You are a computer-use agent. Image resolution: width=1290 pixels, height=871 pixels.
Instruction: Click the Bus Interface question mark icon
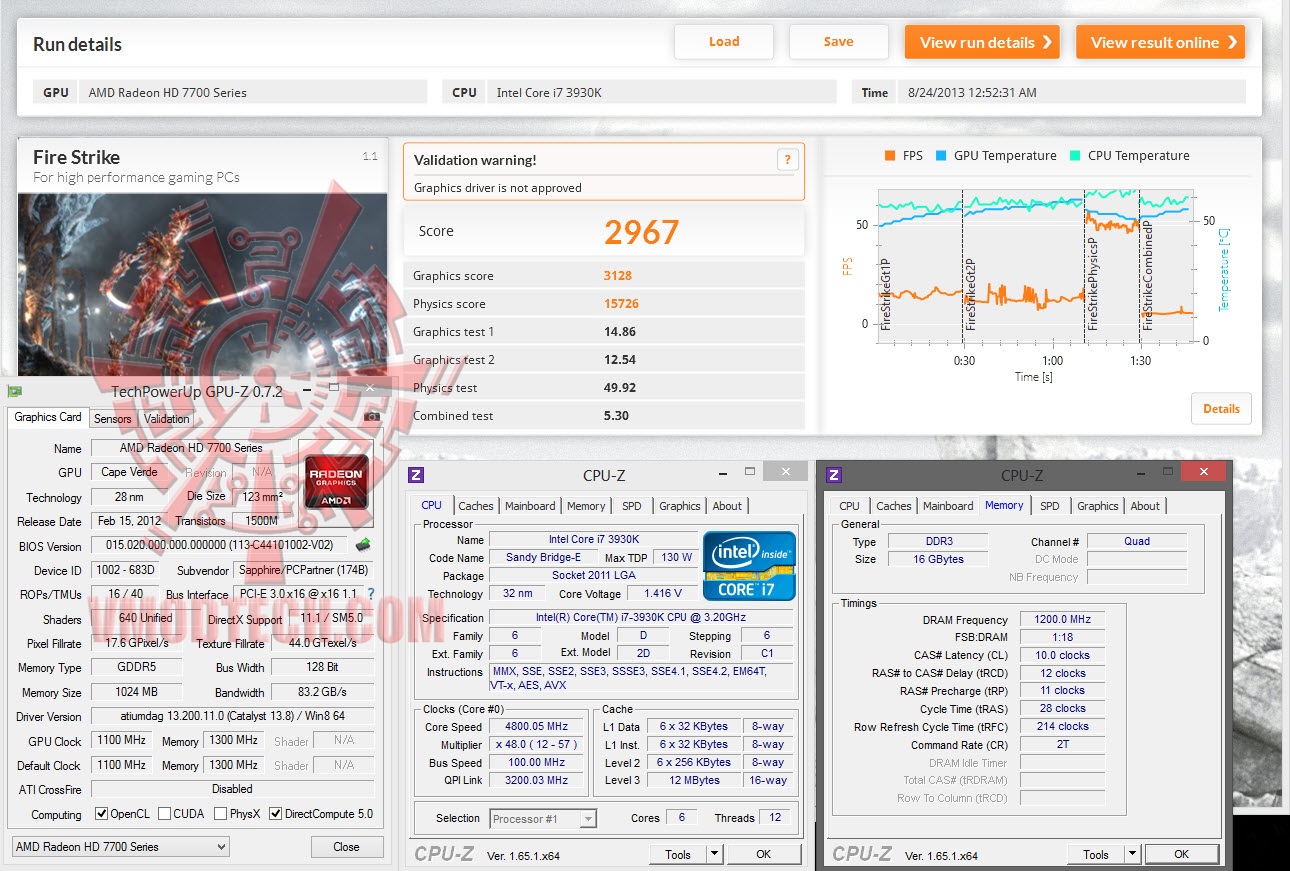pyautogui.click(x=371, y=594)
